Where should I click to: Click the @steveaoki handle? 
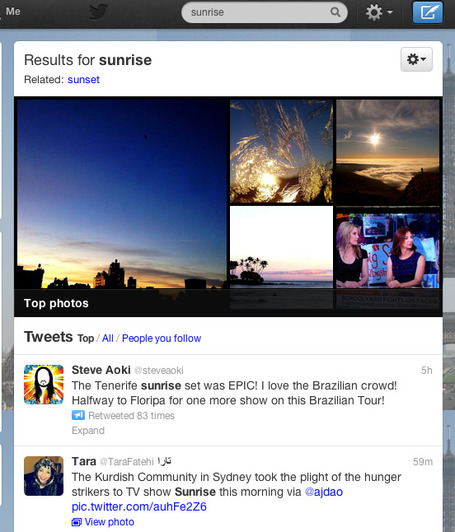tap(159, 370)
